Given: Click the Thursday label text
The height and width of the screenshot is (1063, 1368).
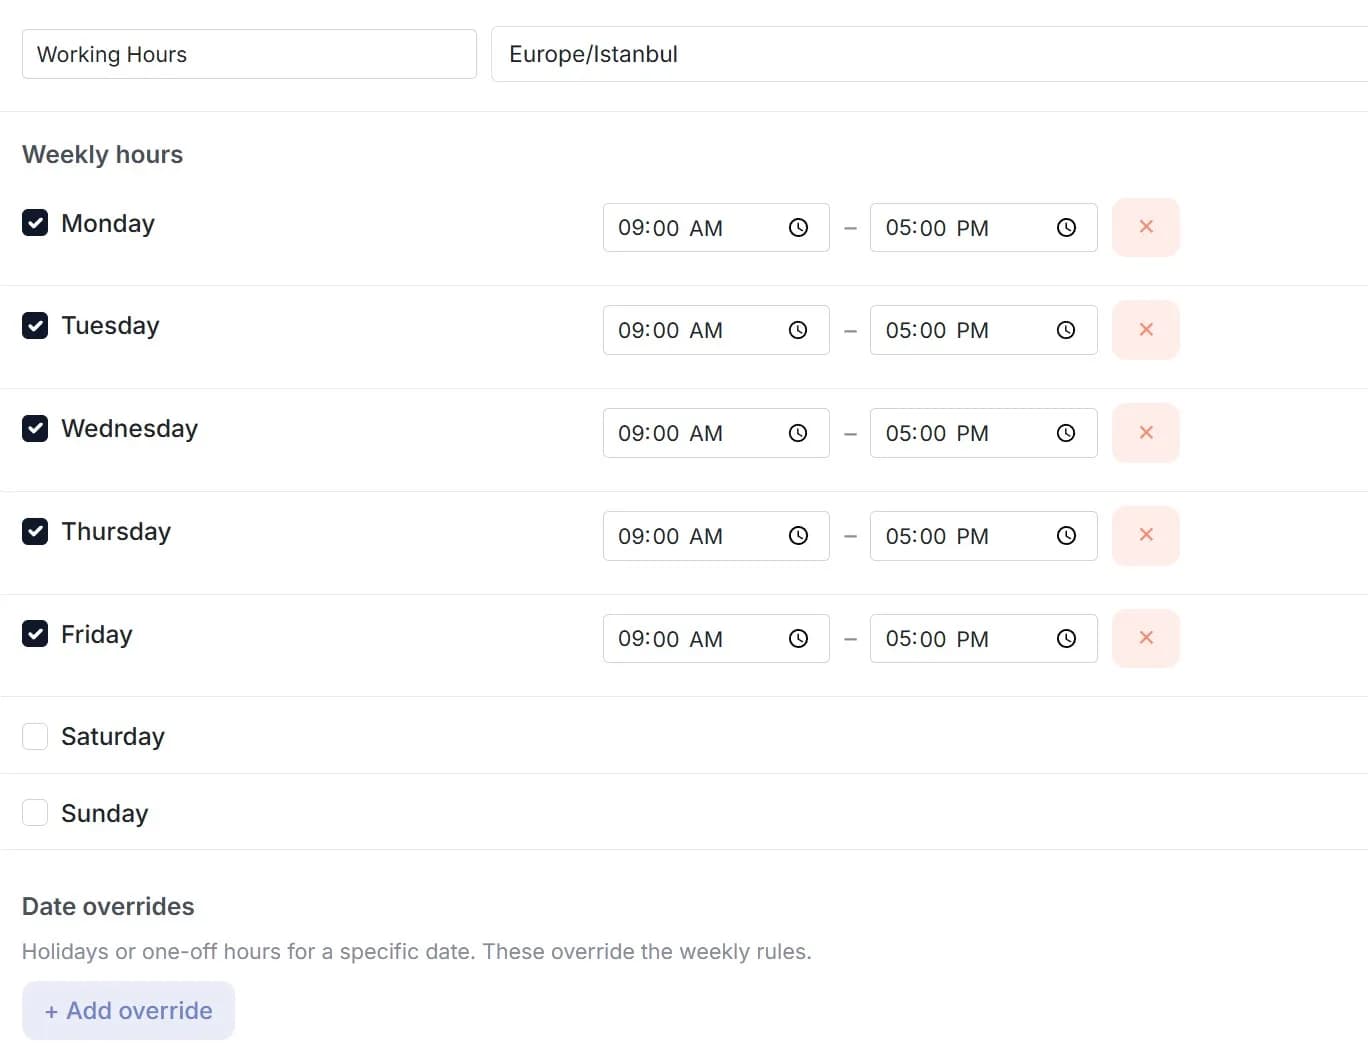Looking at the screenshot, I should tap(116, 532).
